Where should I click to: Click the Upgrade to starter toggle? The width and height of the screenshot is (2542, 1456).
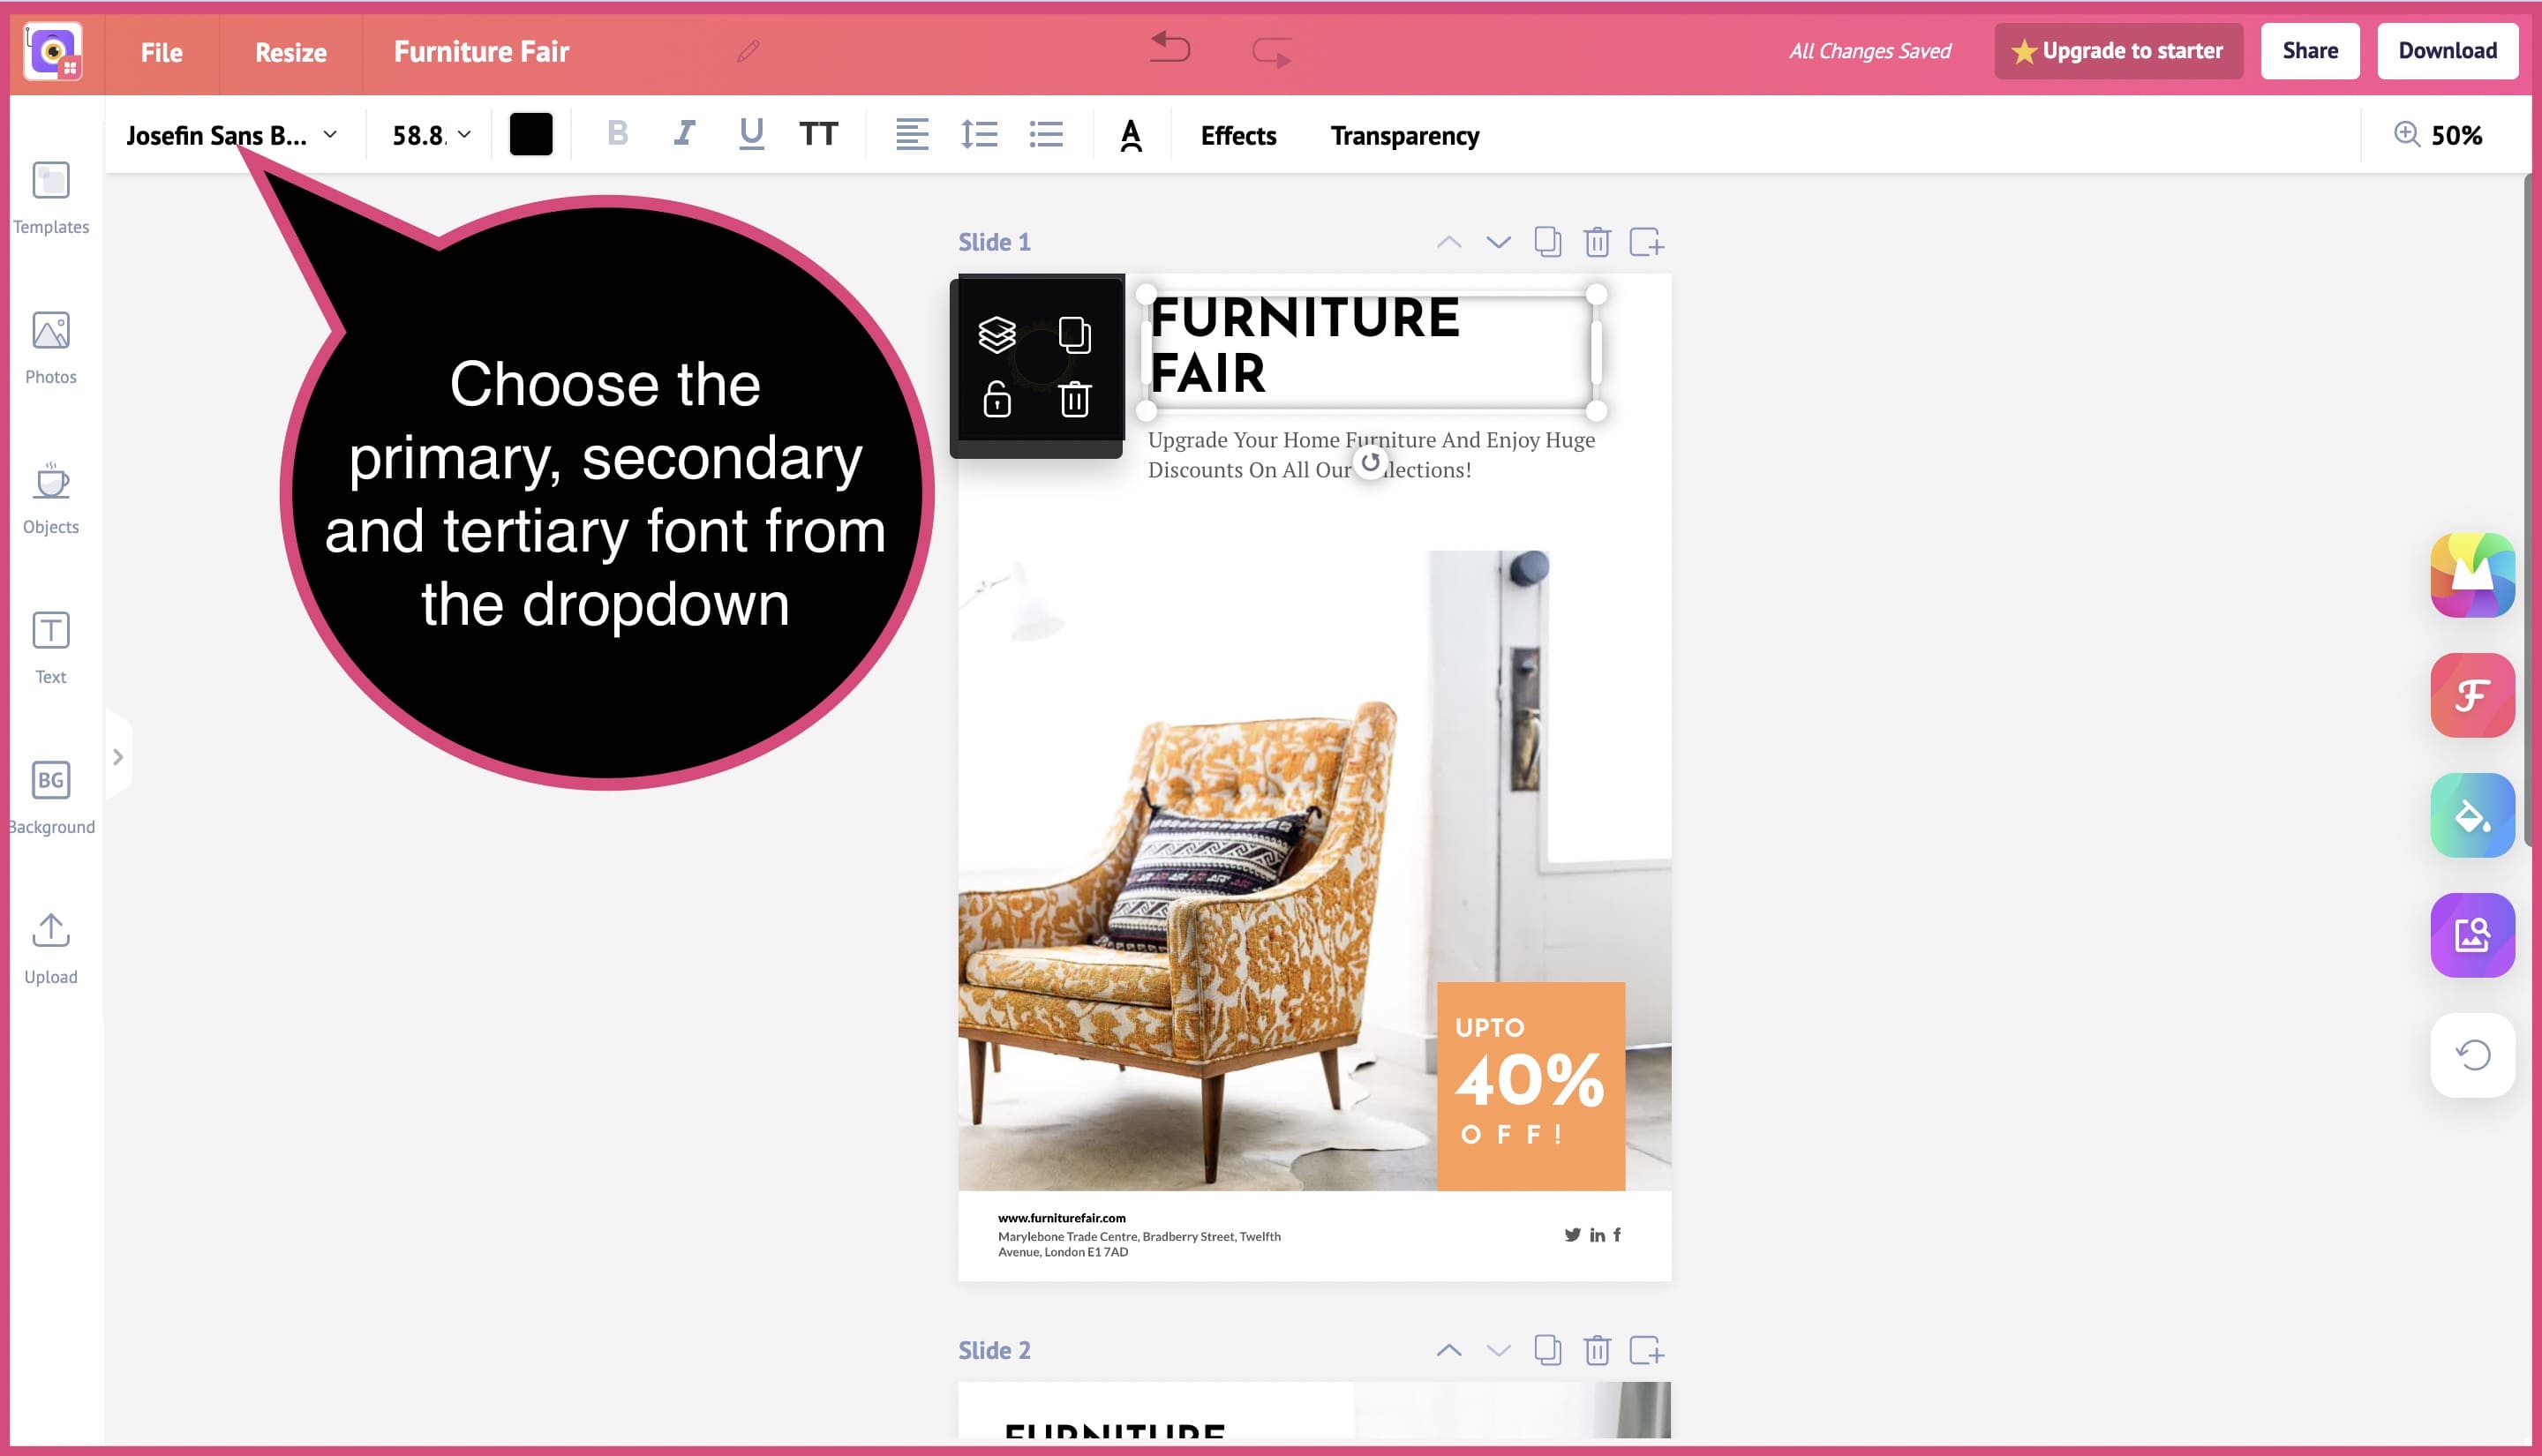click(2119, 49)
